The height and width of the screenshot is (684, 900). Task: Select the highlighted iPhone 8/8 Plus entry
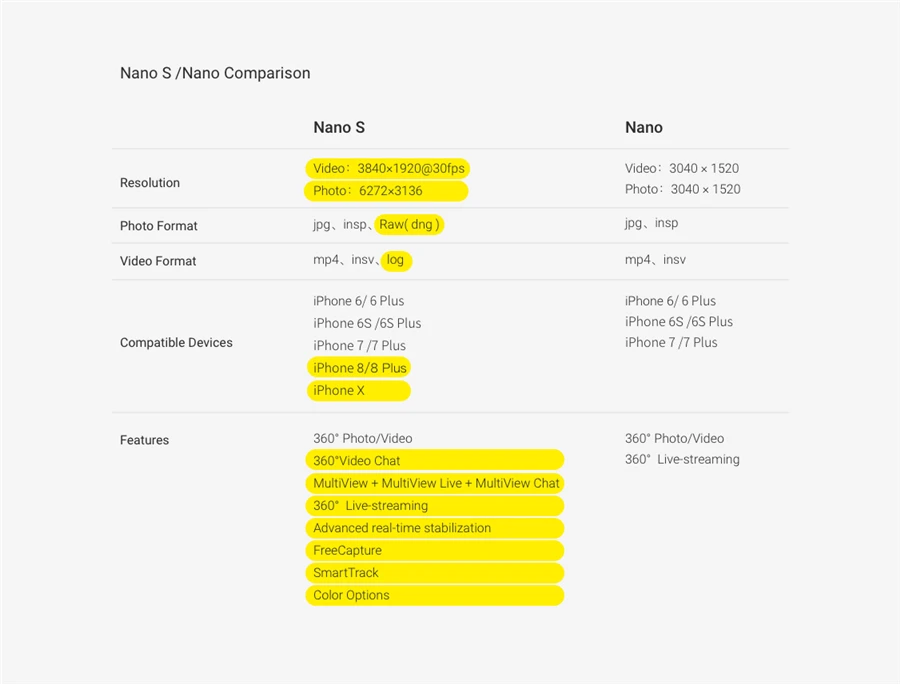[359, 368]
